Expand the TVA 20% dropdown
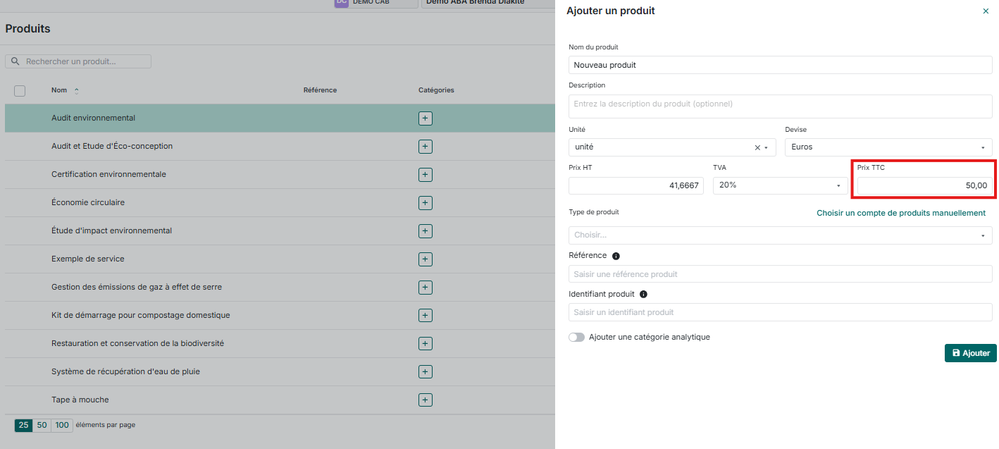 pyautogui.click(x=779, y=186)
